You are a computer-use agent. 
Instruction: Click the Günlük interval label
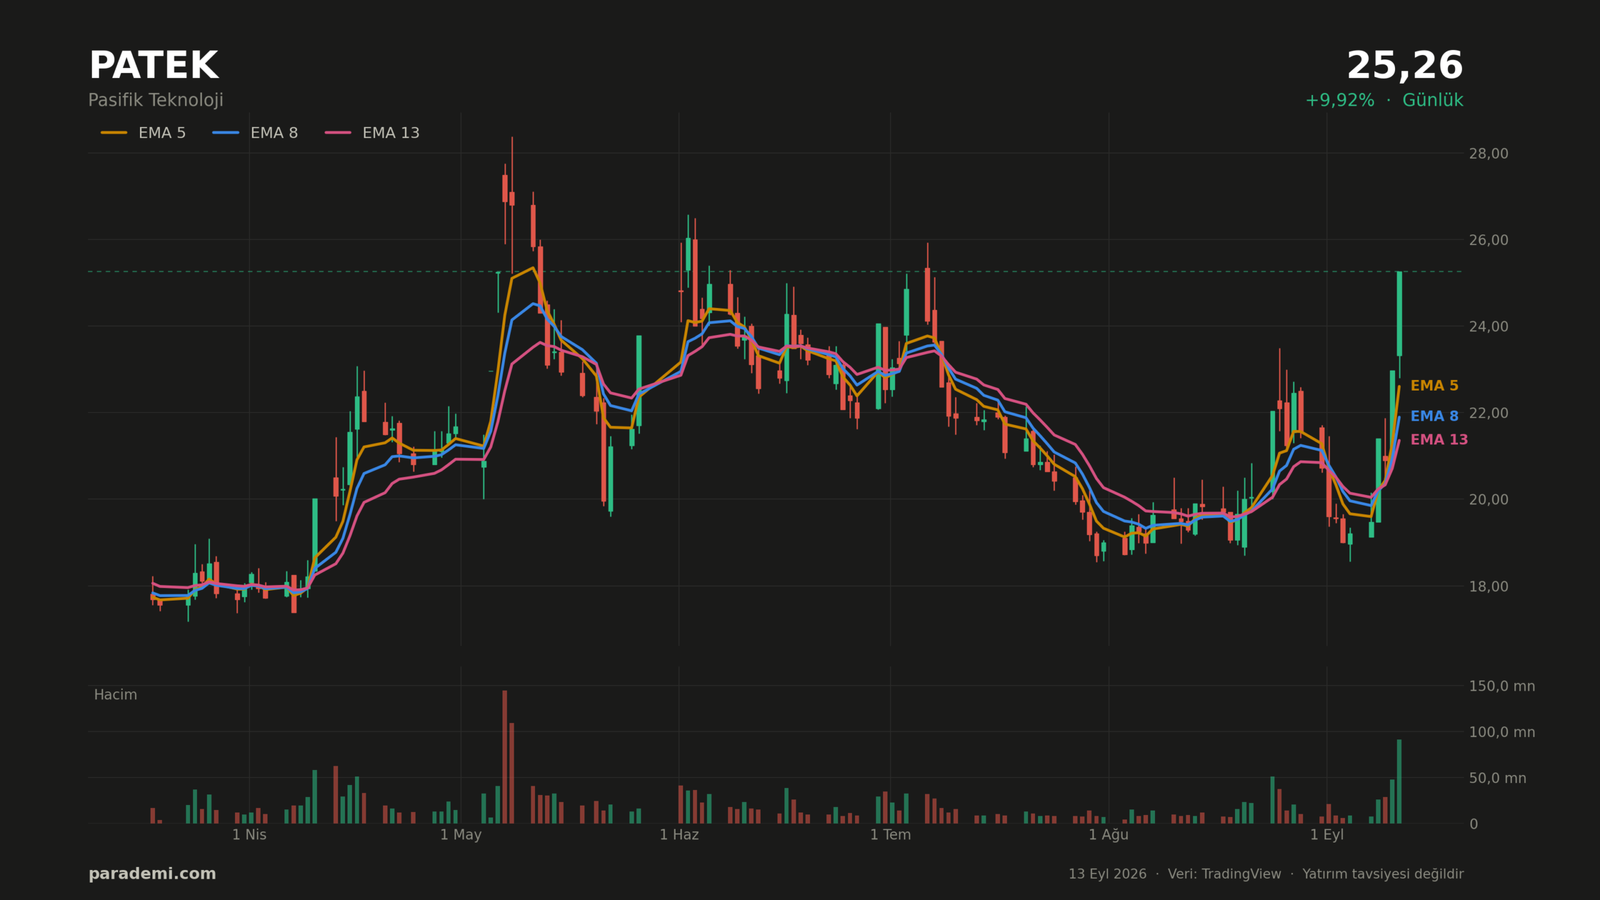(1433, 100)
